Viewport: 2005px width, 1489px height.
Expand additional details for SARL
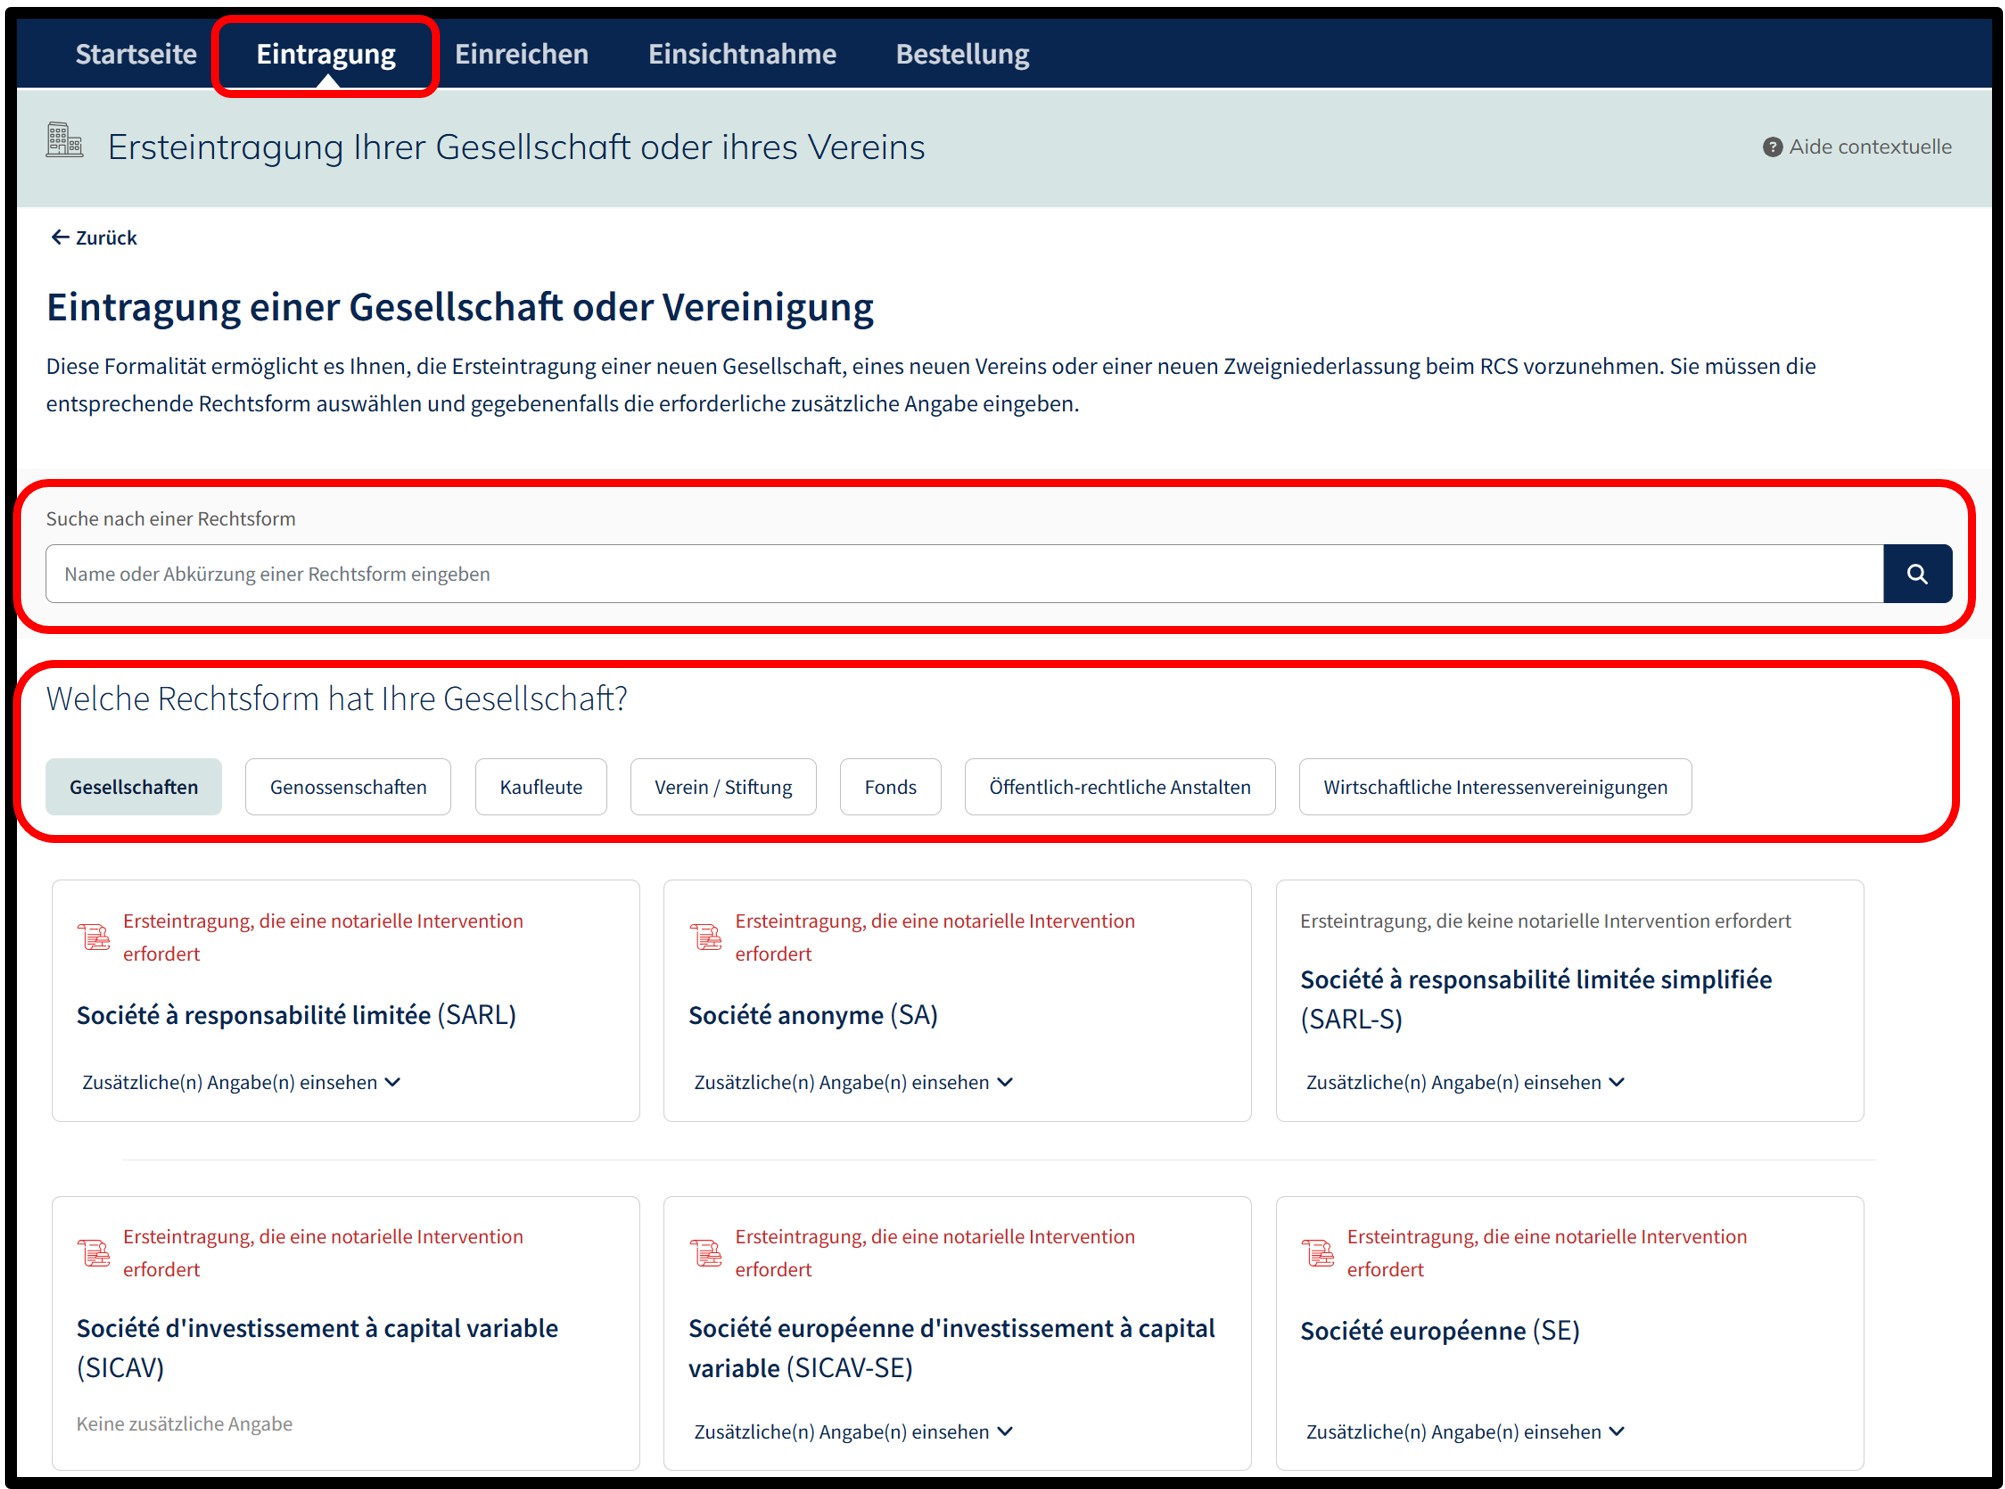click(x=241, y=1082)
